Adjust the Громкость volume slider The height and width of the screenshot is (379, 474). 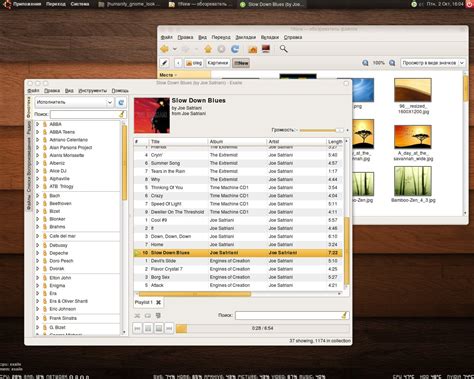[x=321, y=130]
